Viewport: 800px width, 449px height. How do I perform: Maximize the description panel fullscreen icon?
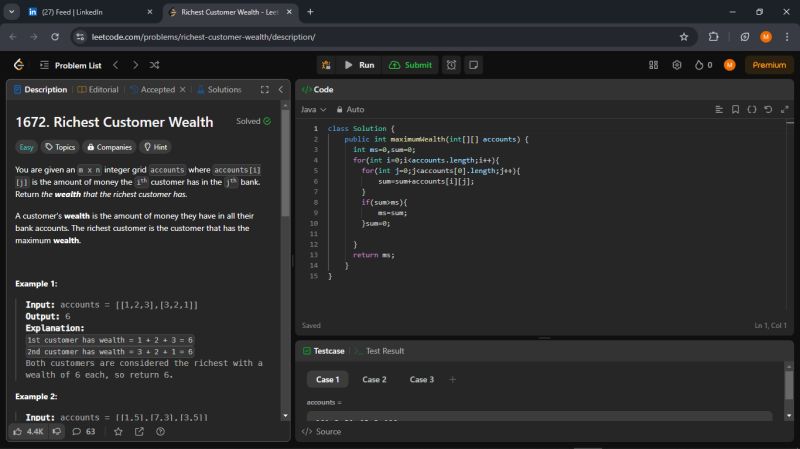click(x=264, y=89)
